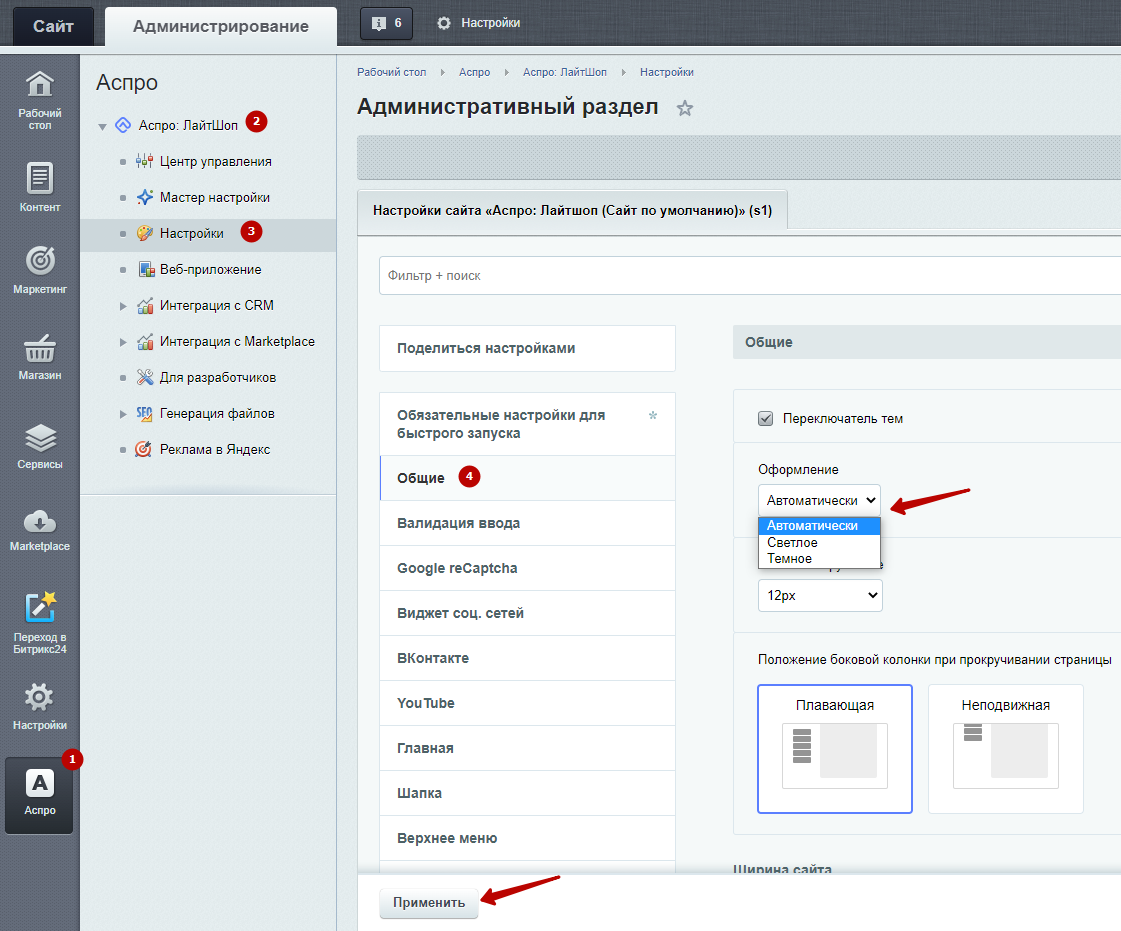The width and height of the screenshot is (1121, 931).
Task: Choose Автоматически in the dropdown list
Action: pos(819,526)
